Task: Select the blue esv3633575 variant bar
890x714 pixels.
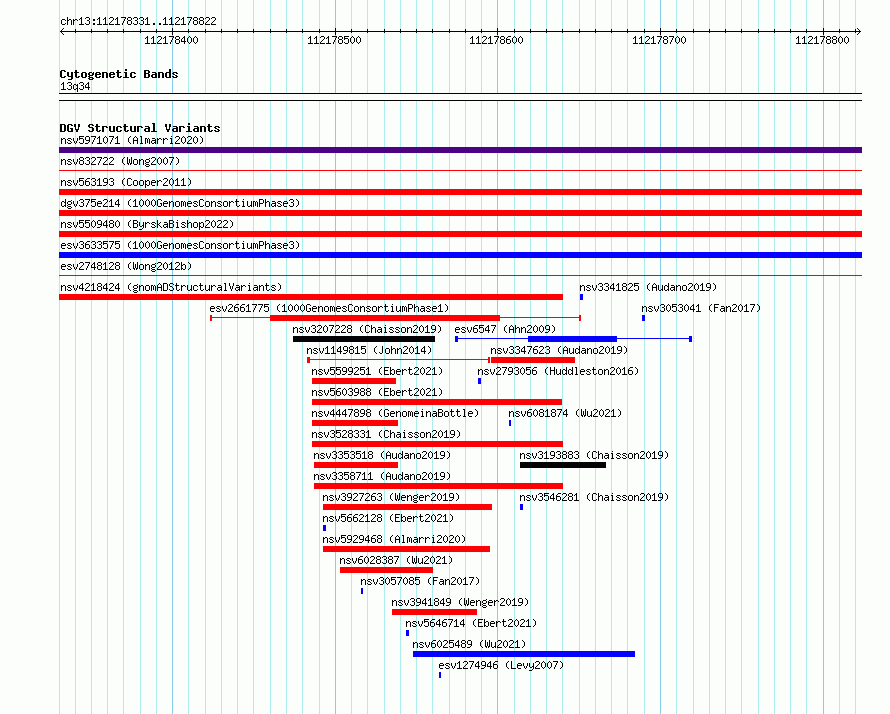Action: pyautogui.click(x=460, y=255)
